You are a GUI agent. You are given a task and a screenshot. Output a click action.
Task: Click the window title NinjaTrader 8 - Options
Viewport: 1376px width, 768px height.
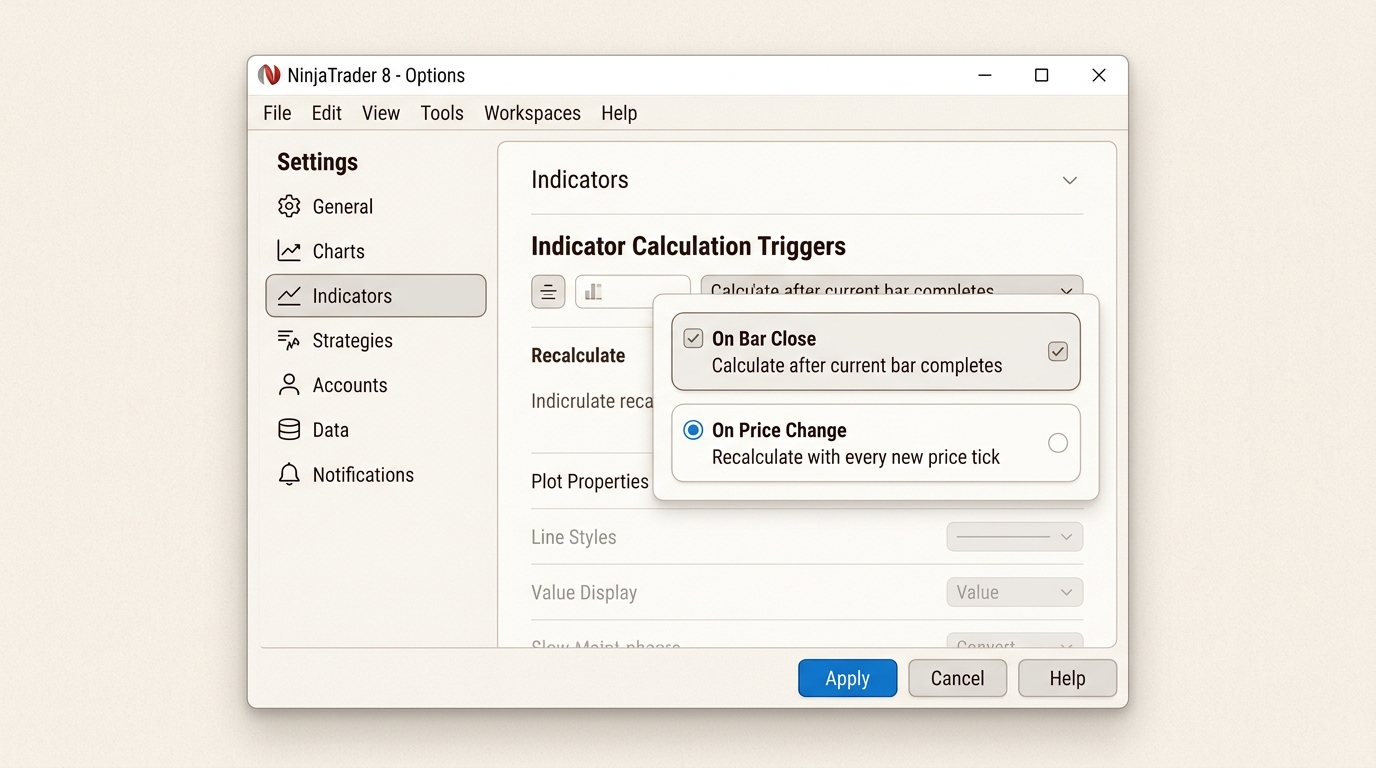(x=376, y=75)
